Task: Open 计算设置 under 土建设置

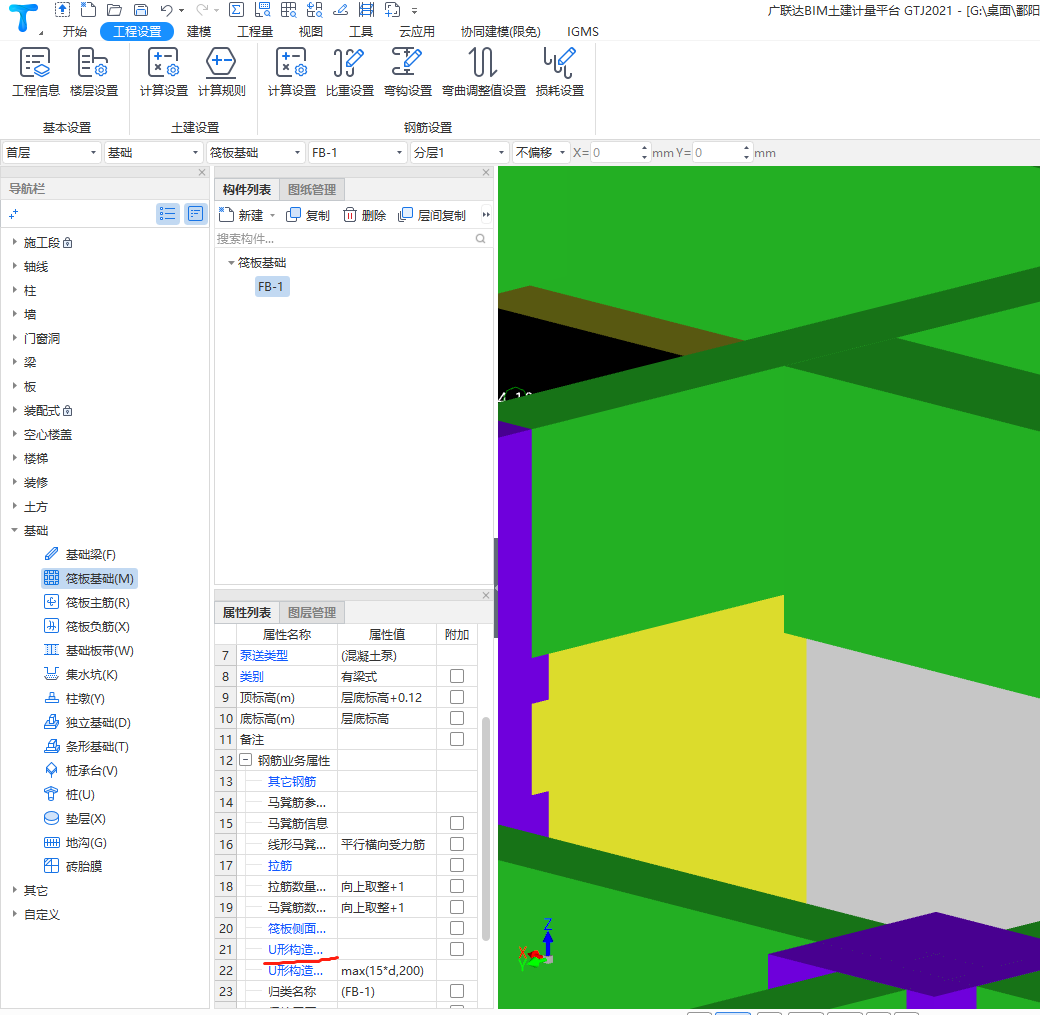Action: [163, 72]
